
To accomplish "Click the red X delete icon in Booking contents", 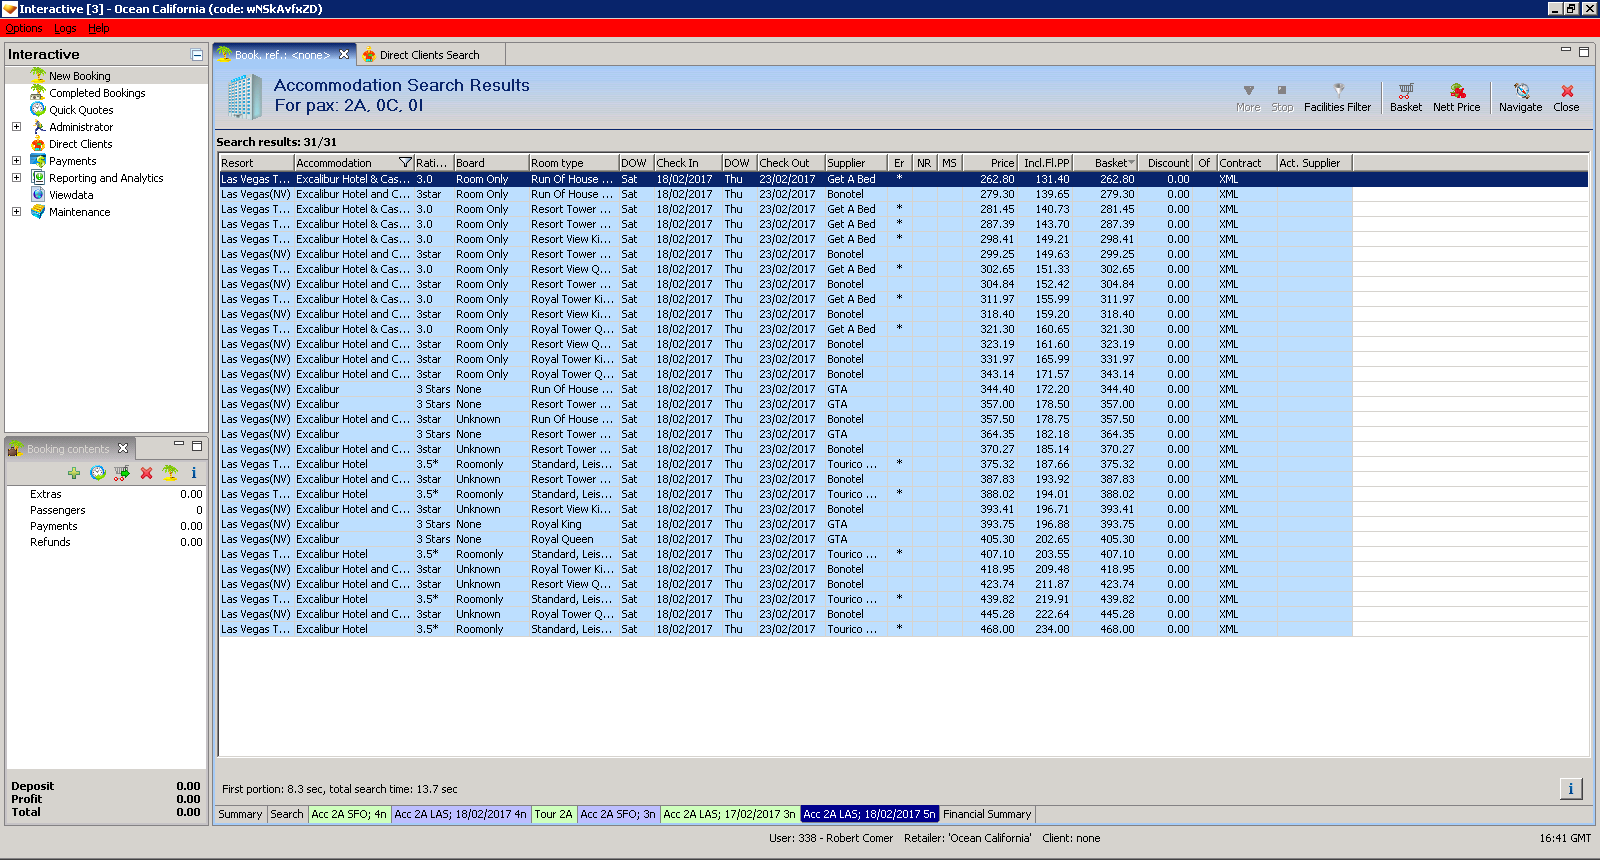I will click(x=146, y=473).
